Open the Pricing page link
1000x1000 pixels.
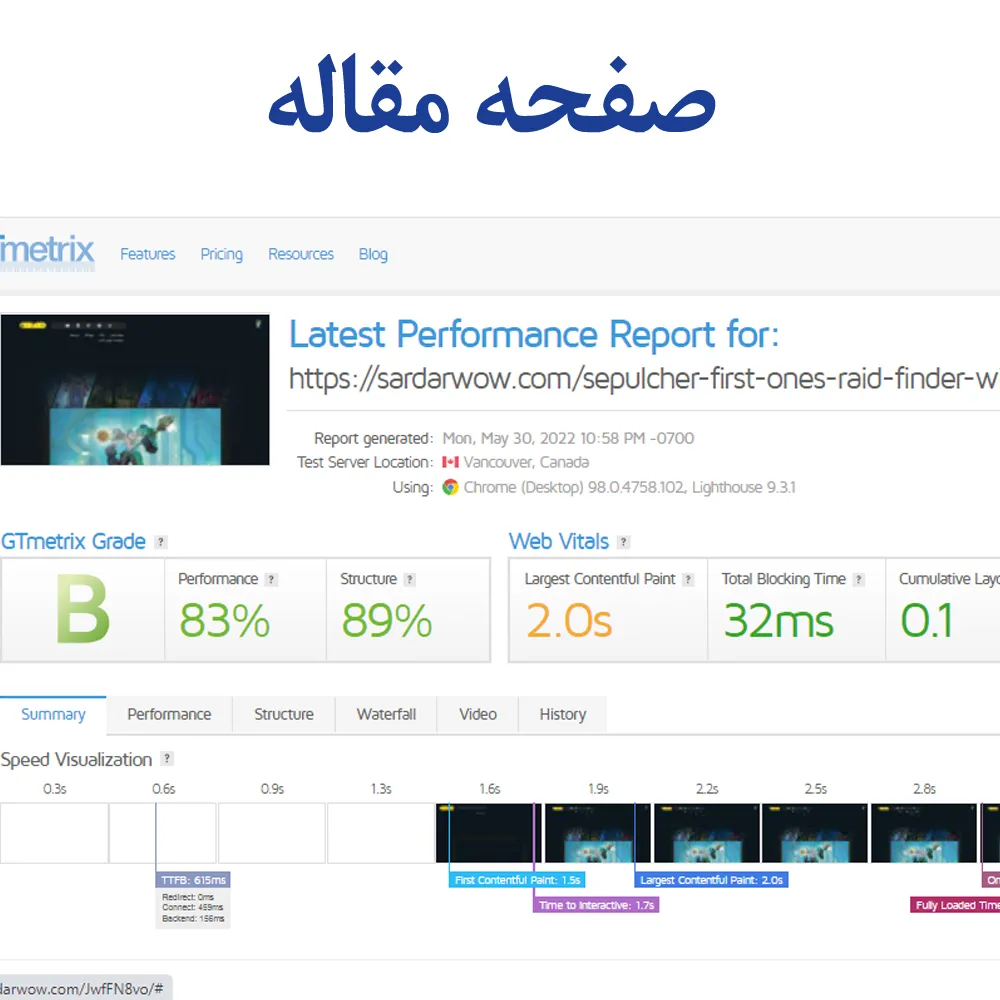(221, 254)
